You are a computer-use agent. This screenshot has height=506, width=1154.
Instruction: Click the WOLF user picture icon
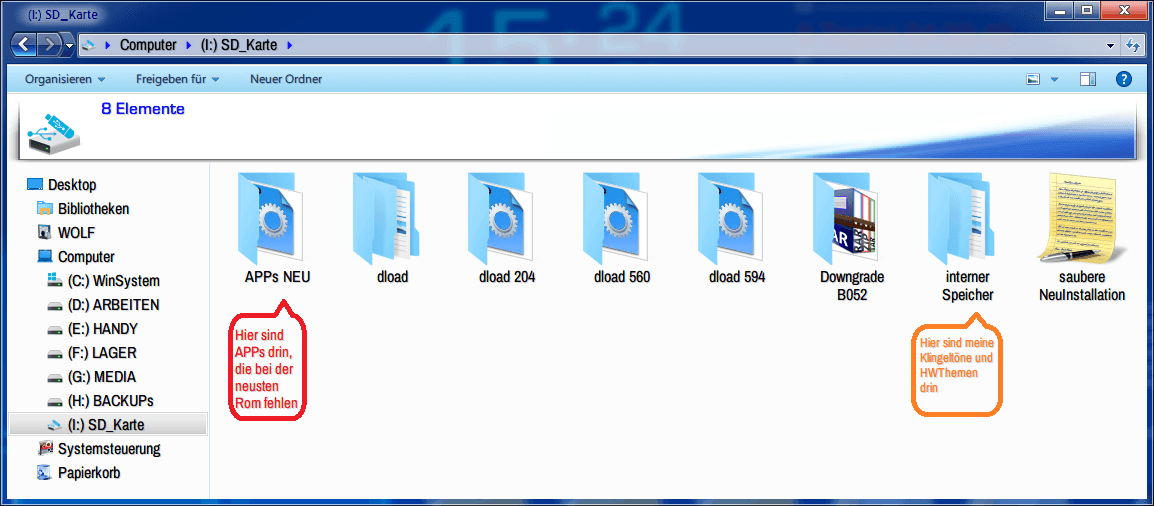click(45, 232)
